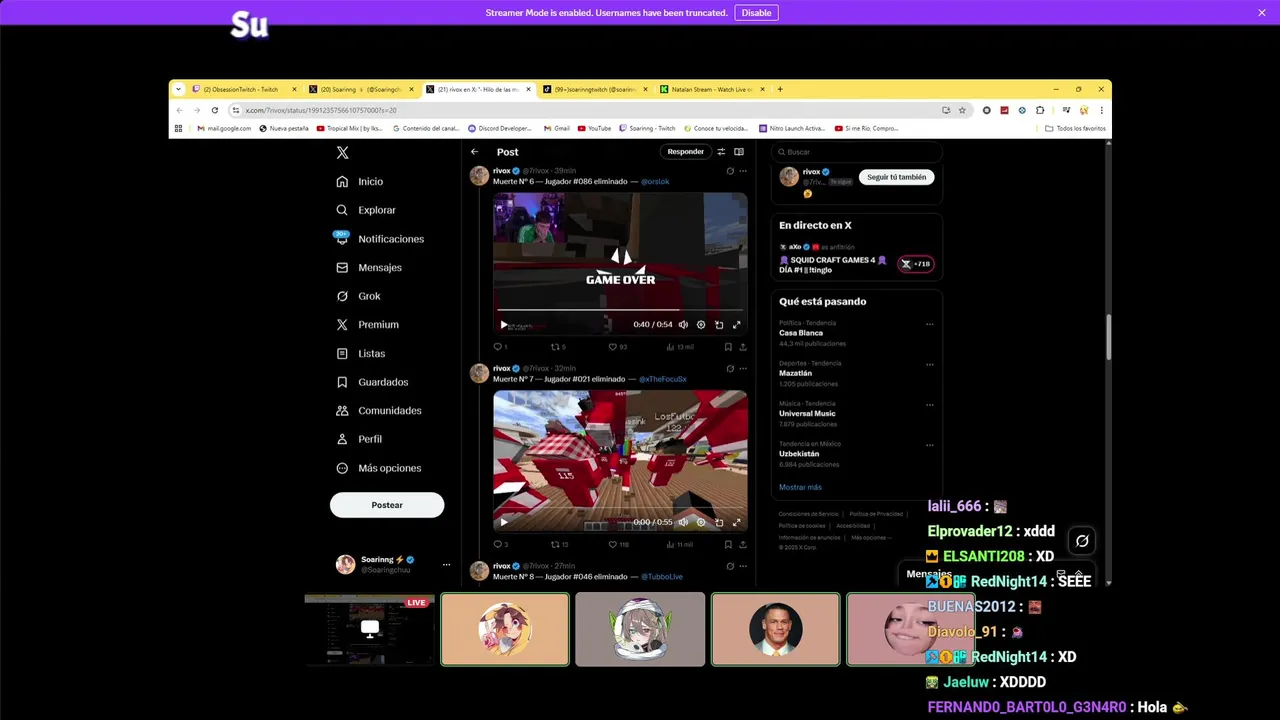Click the X logo in the sidebar
The image size is (1280, 720).
pyautogui.click(x=342, y=153)
